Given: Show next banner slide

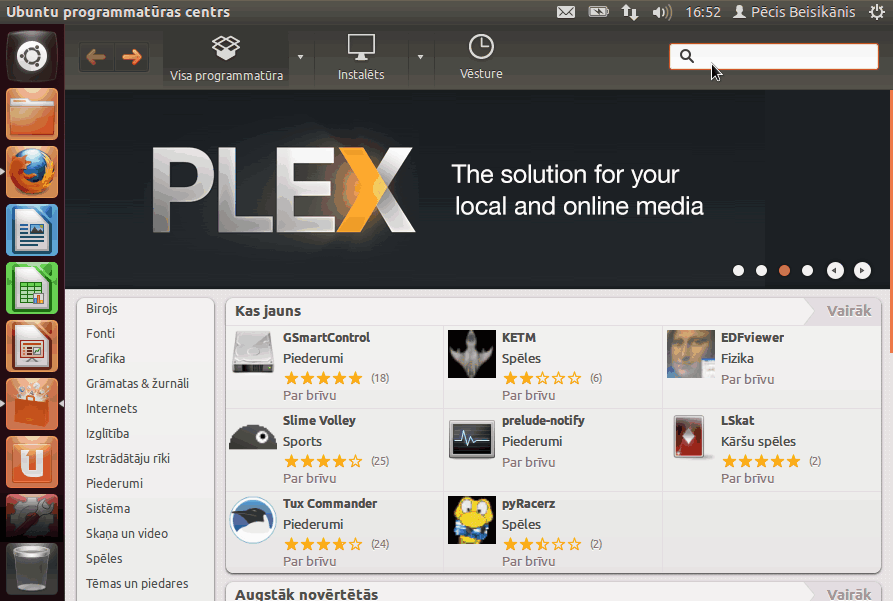Looking at the screenshot, I should pyautogui.click(x=862, y=271).
